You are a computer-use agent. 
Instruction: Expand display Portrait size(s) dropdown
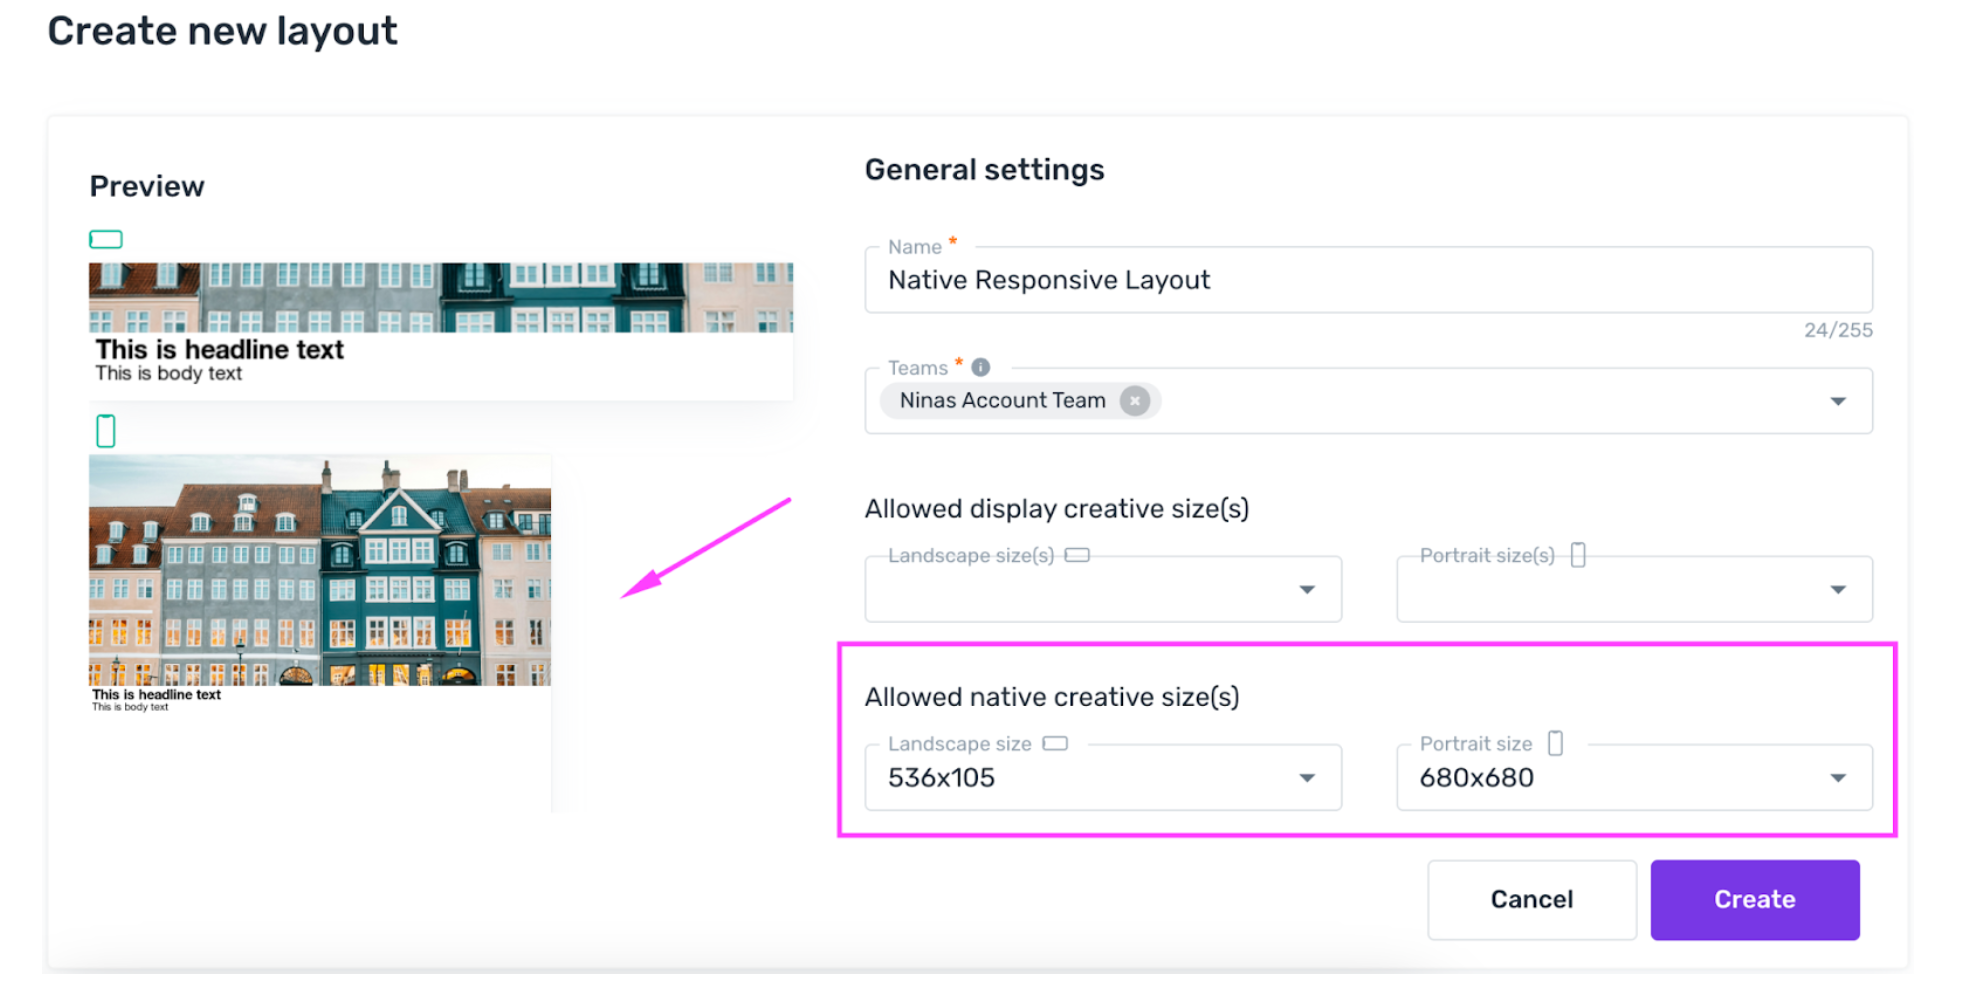(1838, 589)
